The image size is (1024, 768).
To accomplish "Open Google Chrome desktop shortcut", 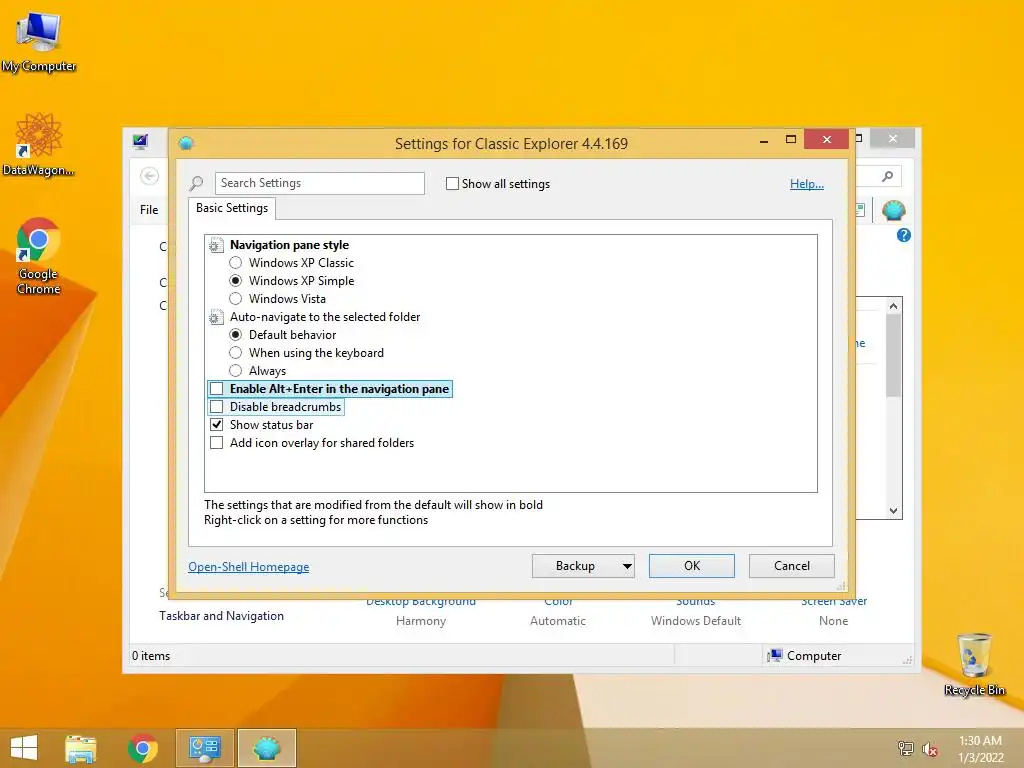I will (x=39, y=256).
